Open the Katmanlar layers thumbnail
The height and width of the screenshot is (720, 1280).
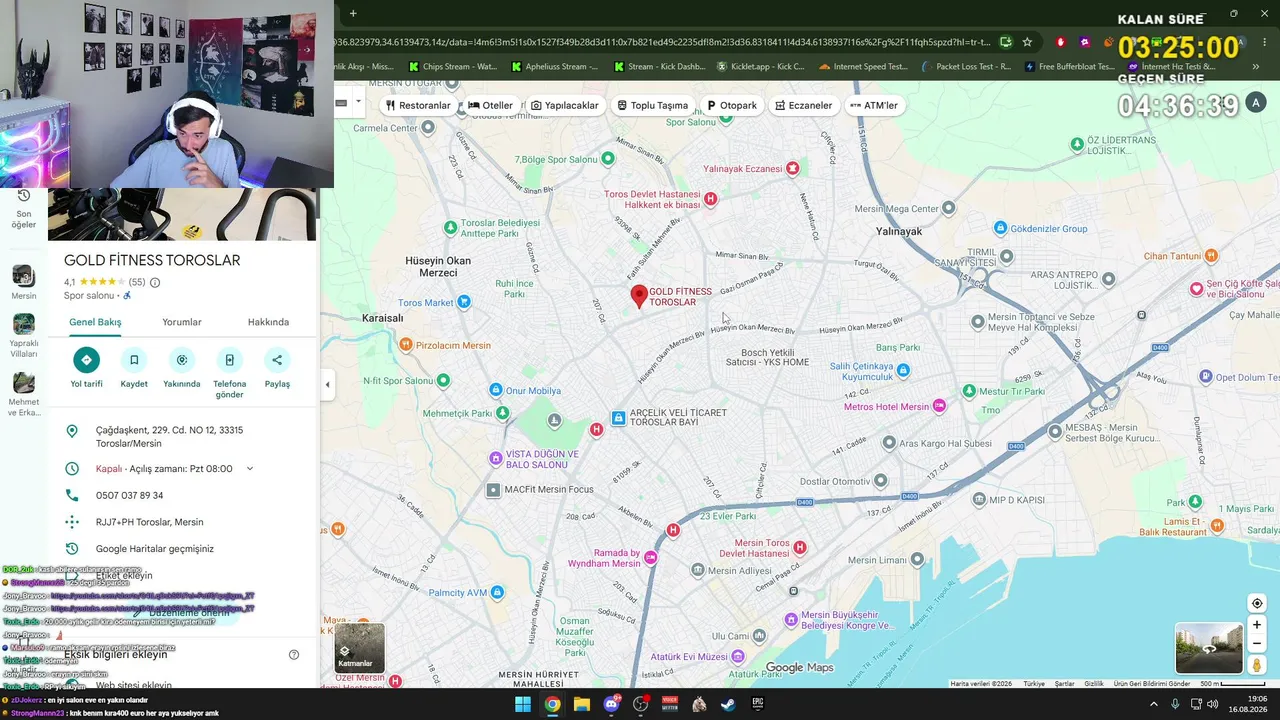pos(359,647)
